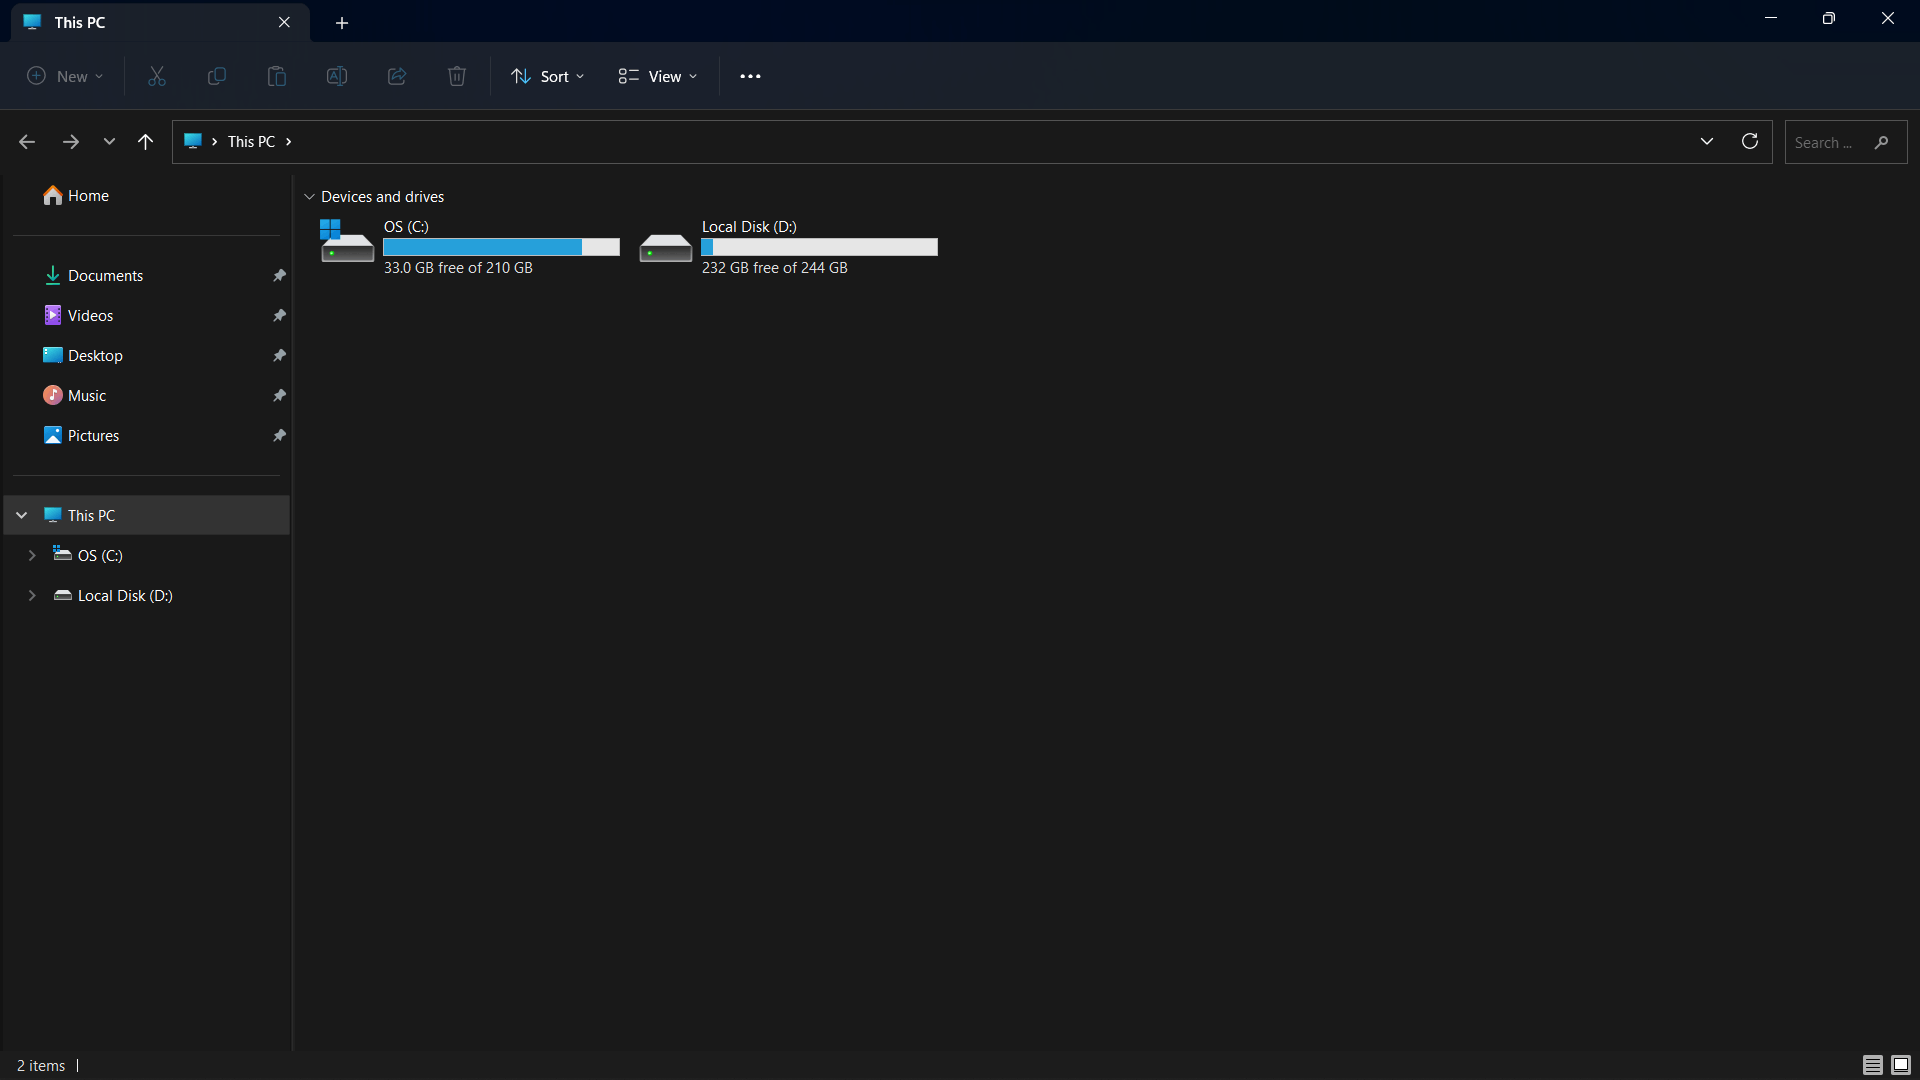
Task: Open the View dropdown menu
Action: 658,76
